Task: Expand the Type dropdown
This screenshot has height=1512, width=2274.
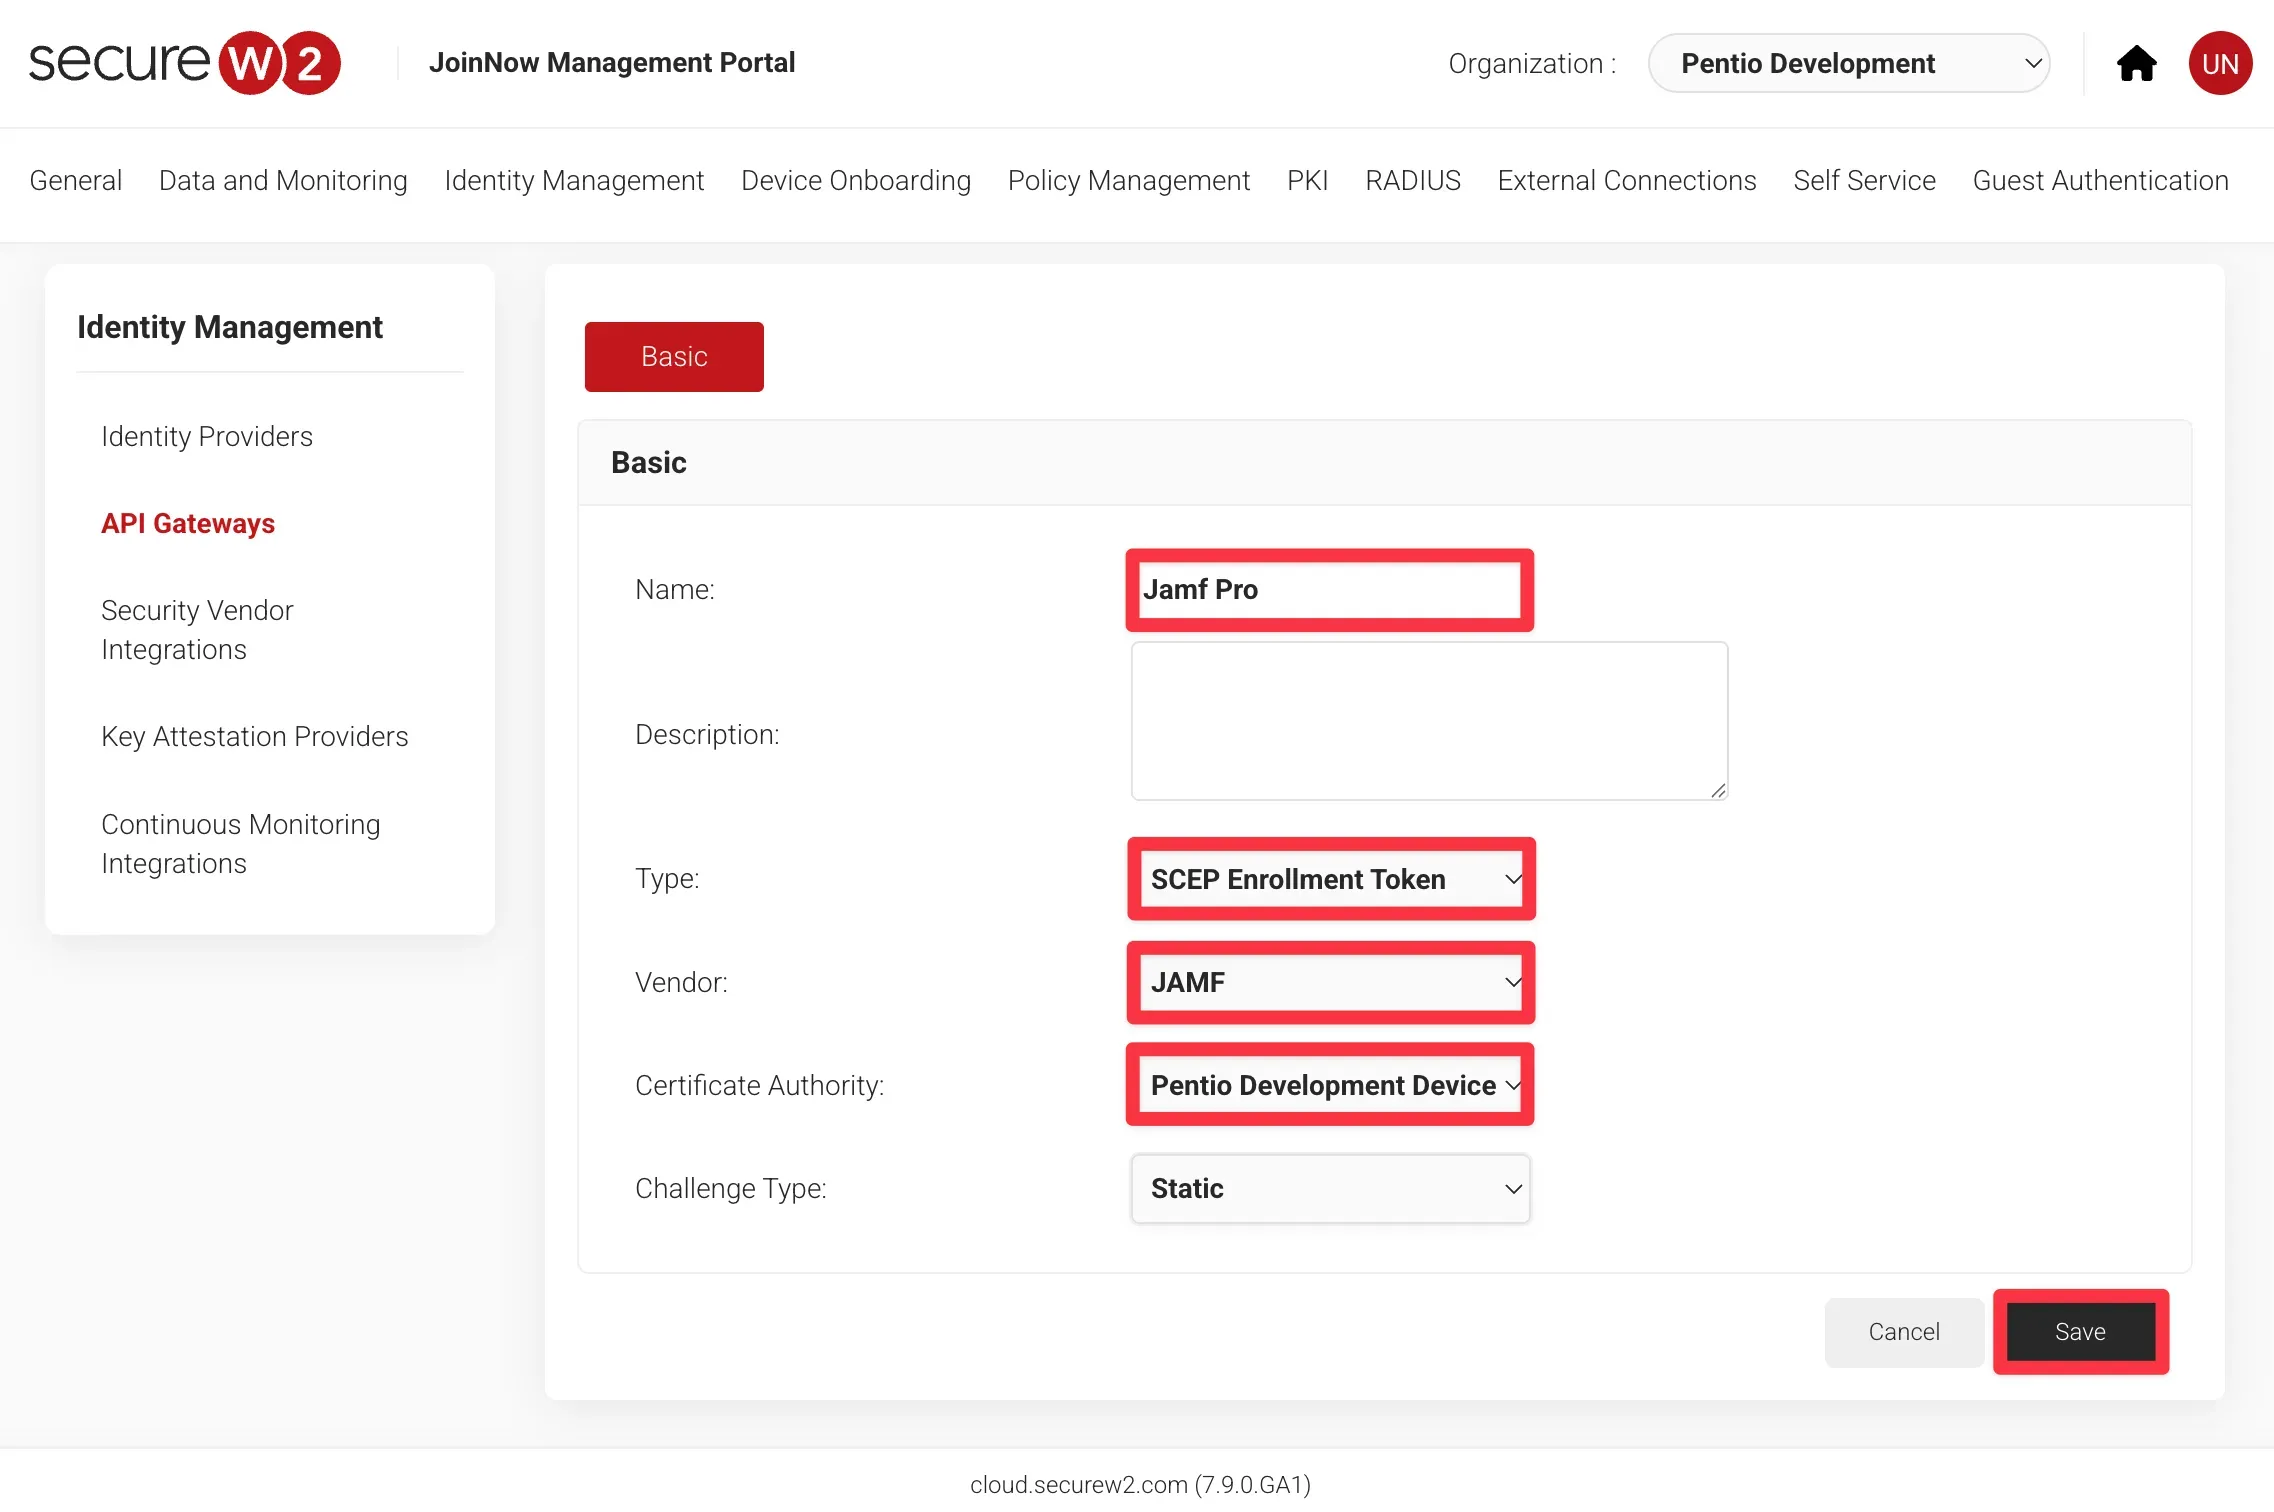Action: point(1330,879)
